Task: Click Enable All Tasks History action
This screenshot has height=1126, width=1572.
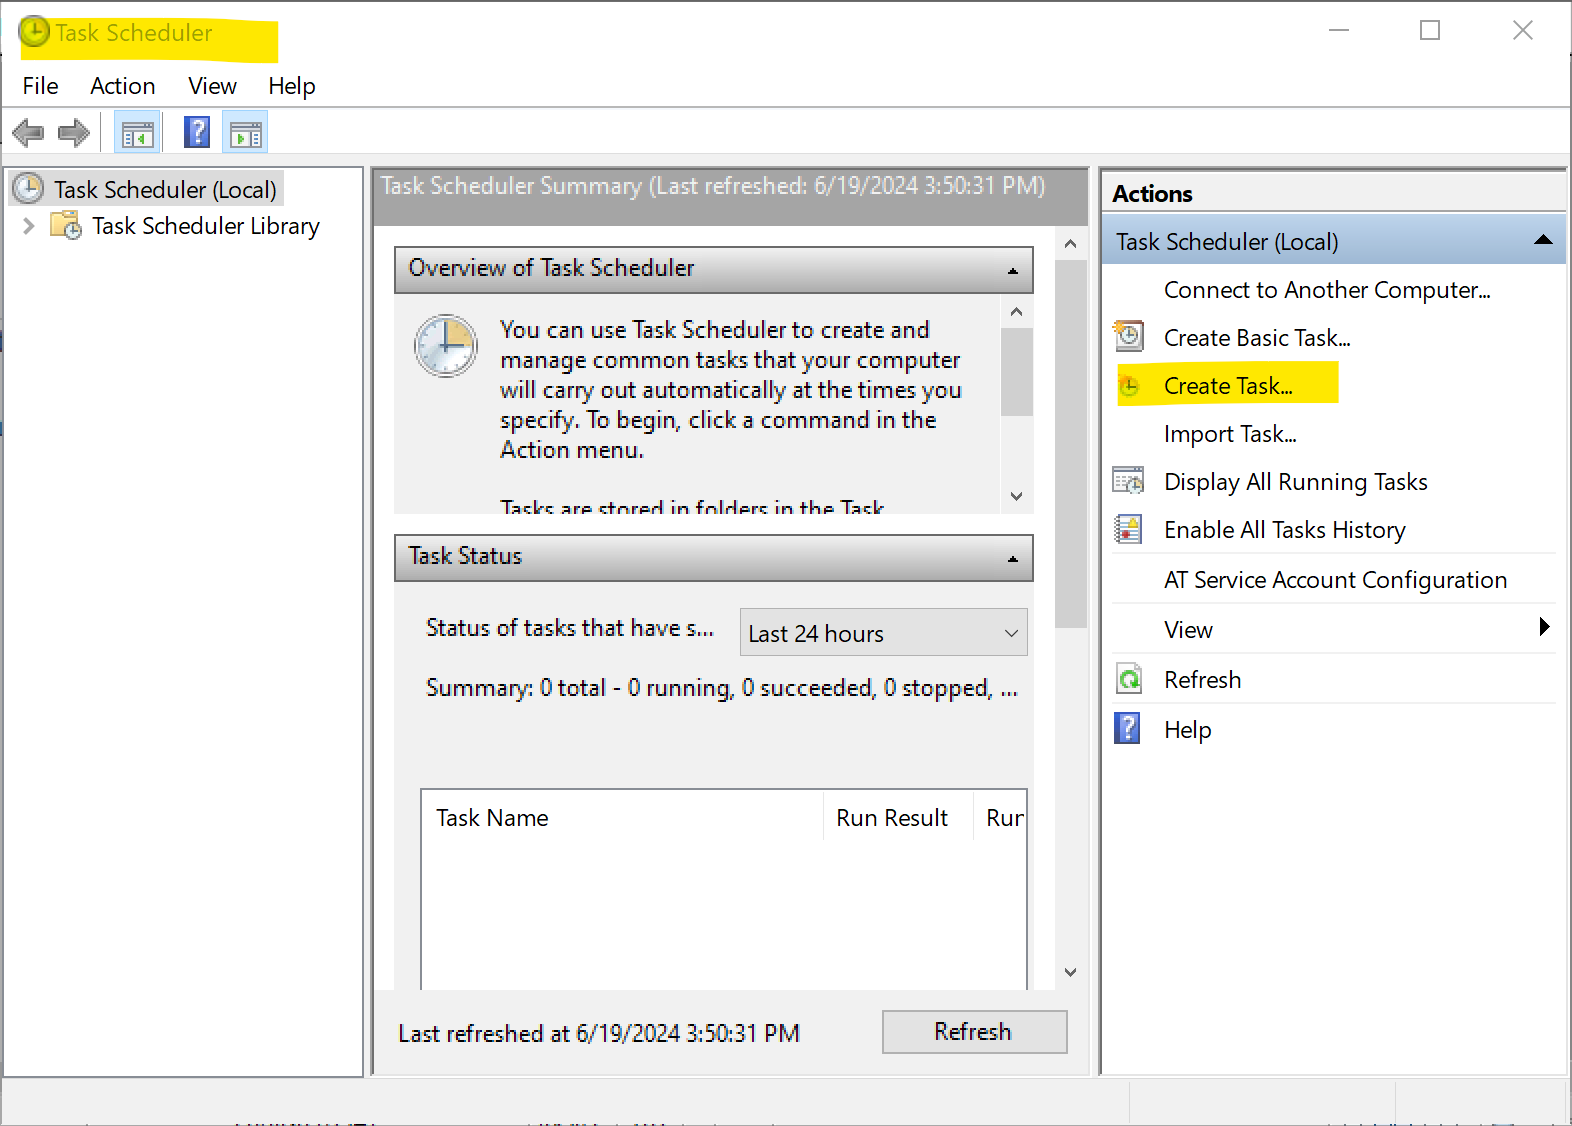Action: 1285,530
